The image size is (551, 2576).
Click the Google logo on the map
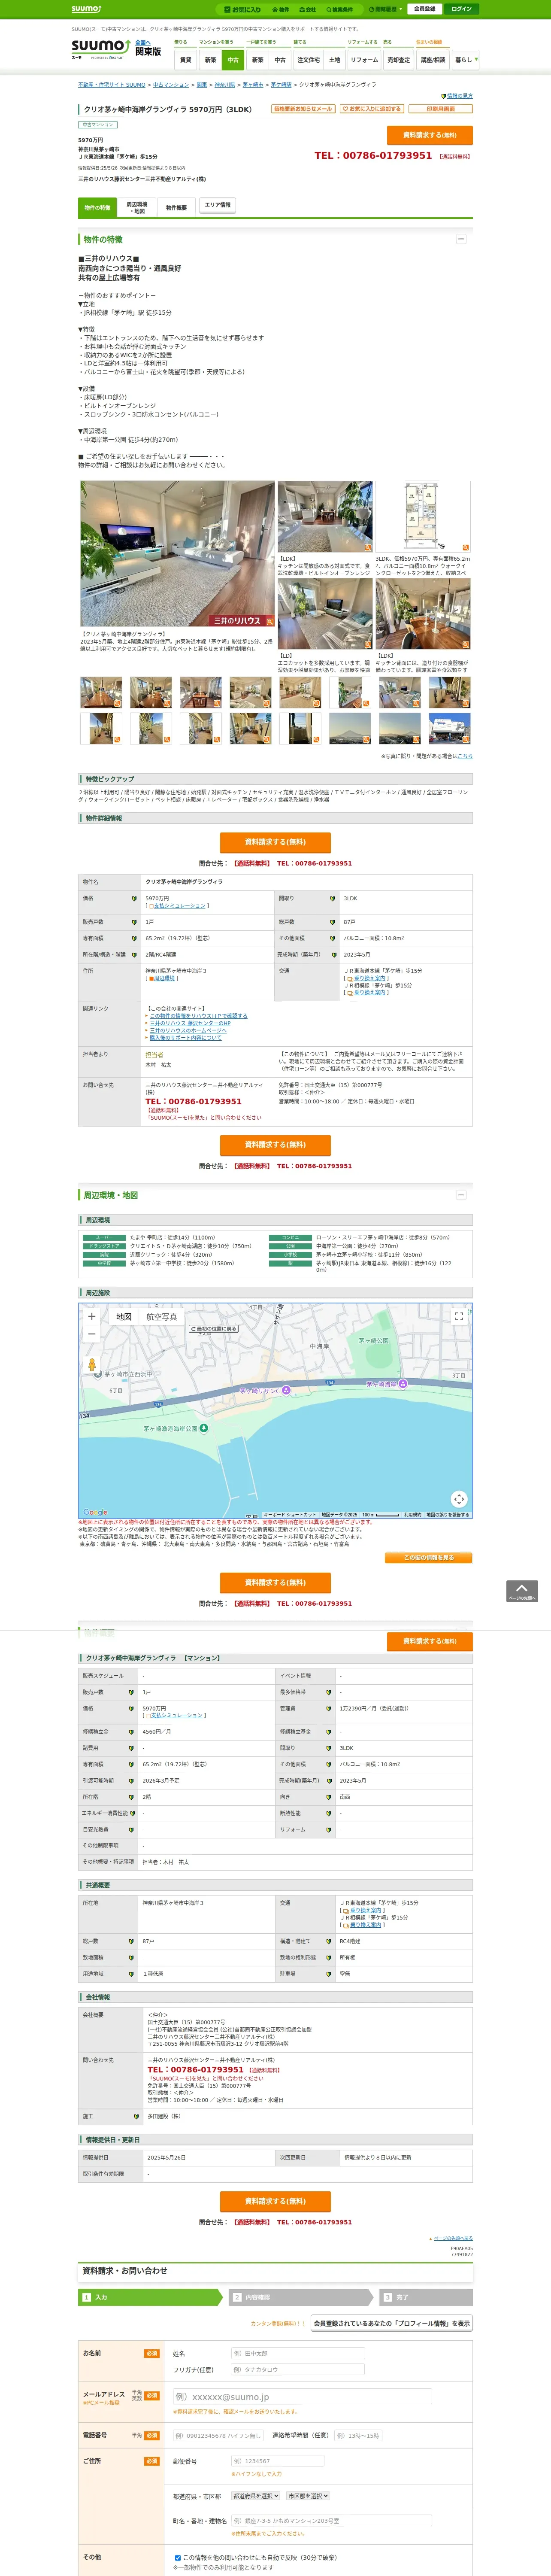(x=95, y=1512)
